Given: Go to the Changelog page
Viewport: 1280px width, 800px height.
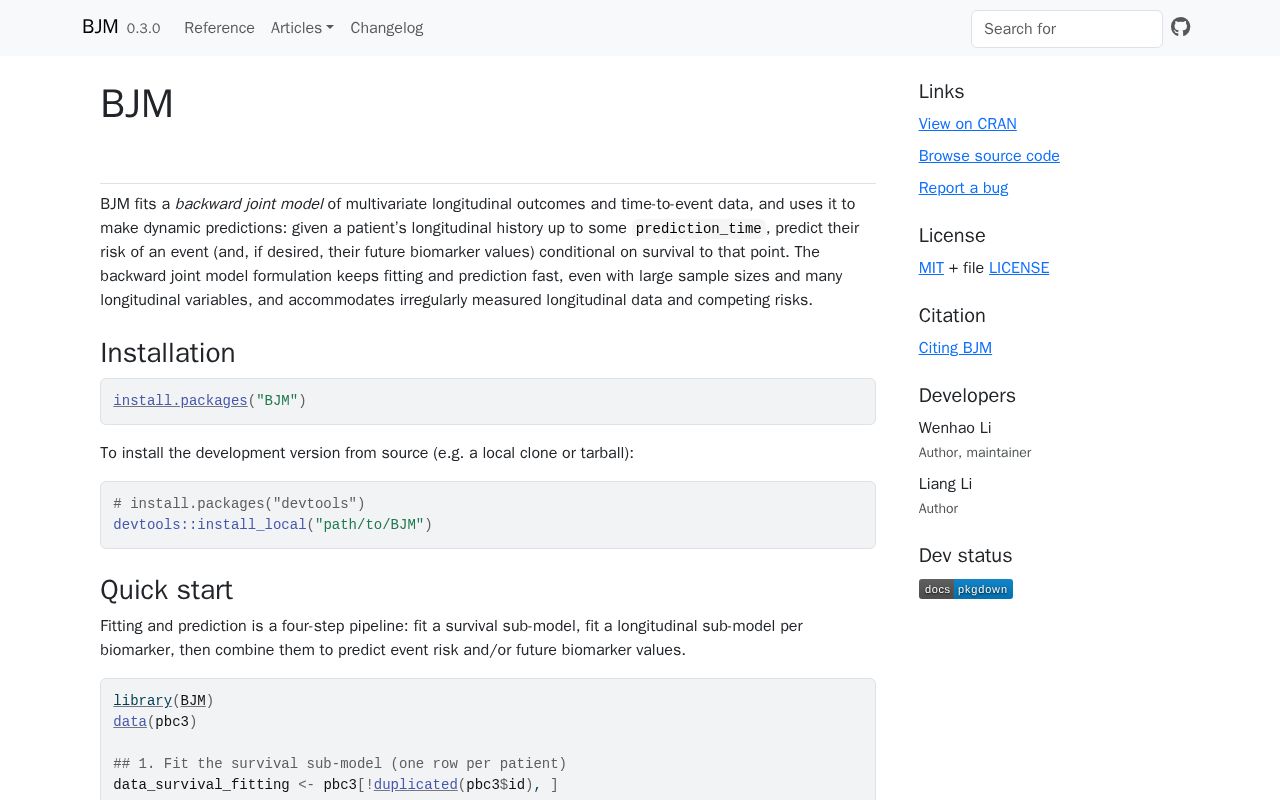Looking at the screenshot, I should pos(387,28).
